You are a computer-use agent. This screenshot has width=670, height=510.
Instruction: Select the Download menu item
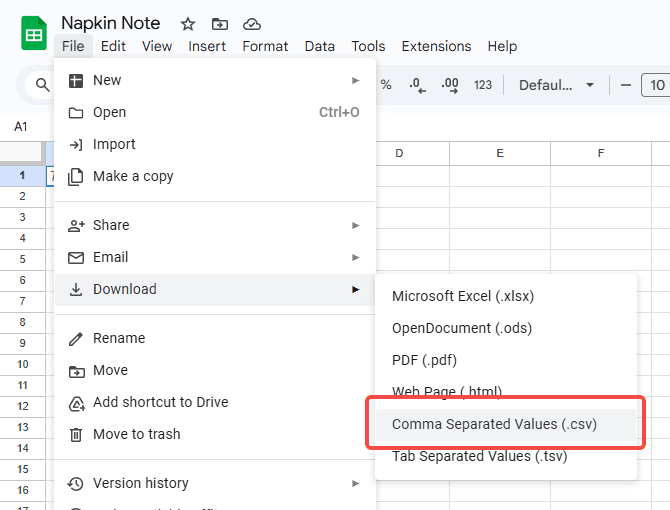click(215, 289)
